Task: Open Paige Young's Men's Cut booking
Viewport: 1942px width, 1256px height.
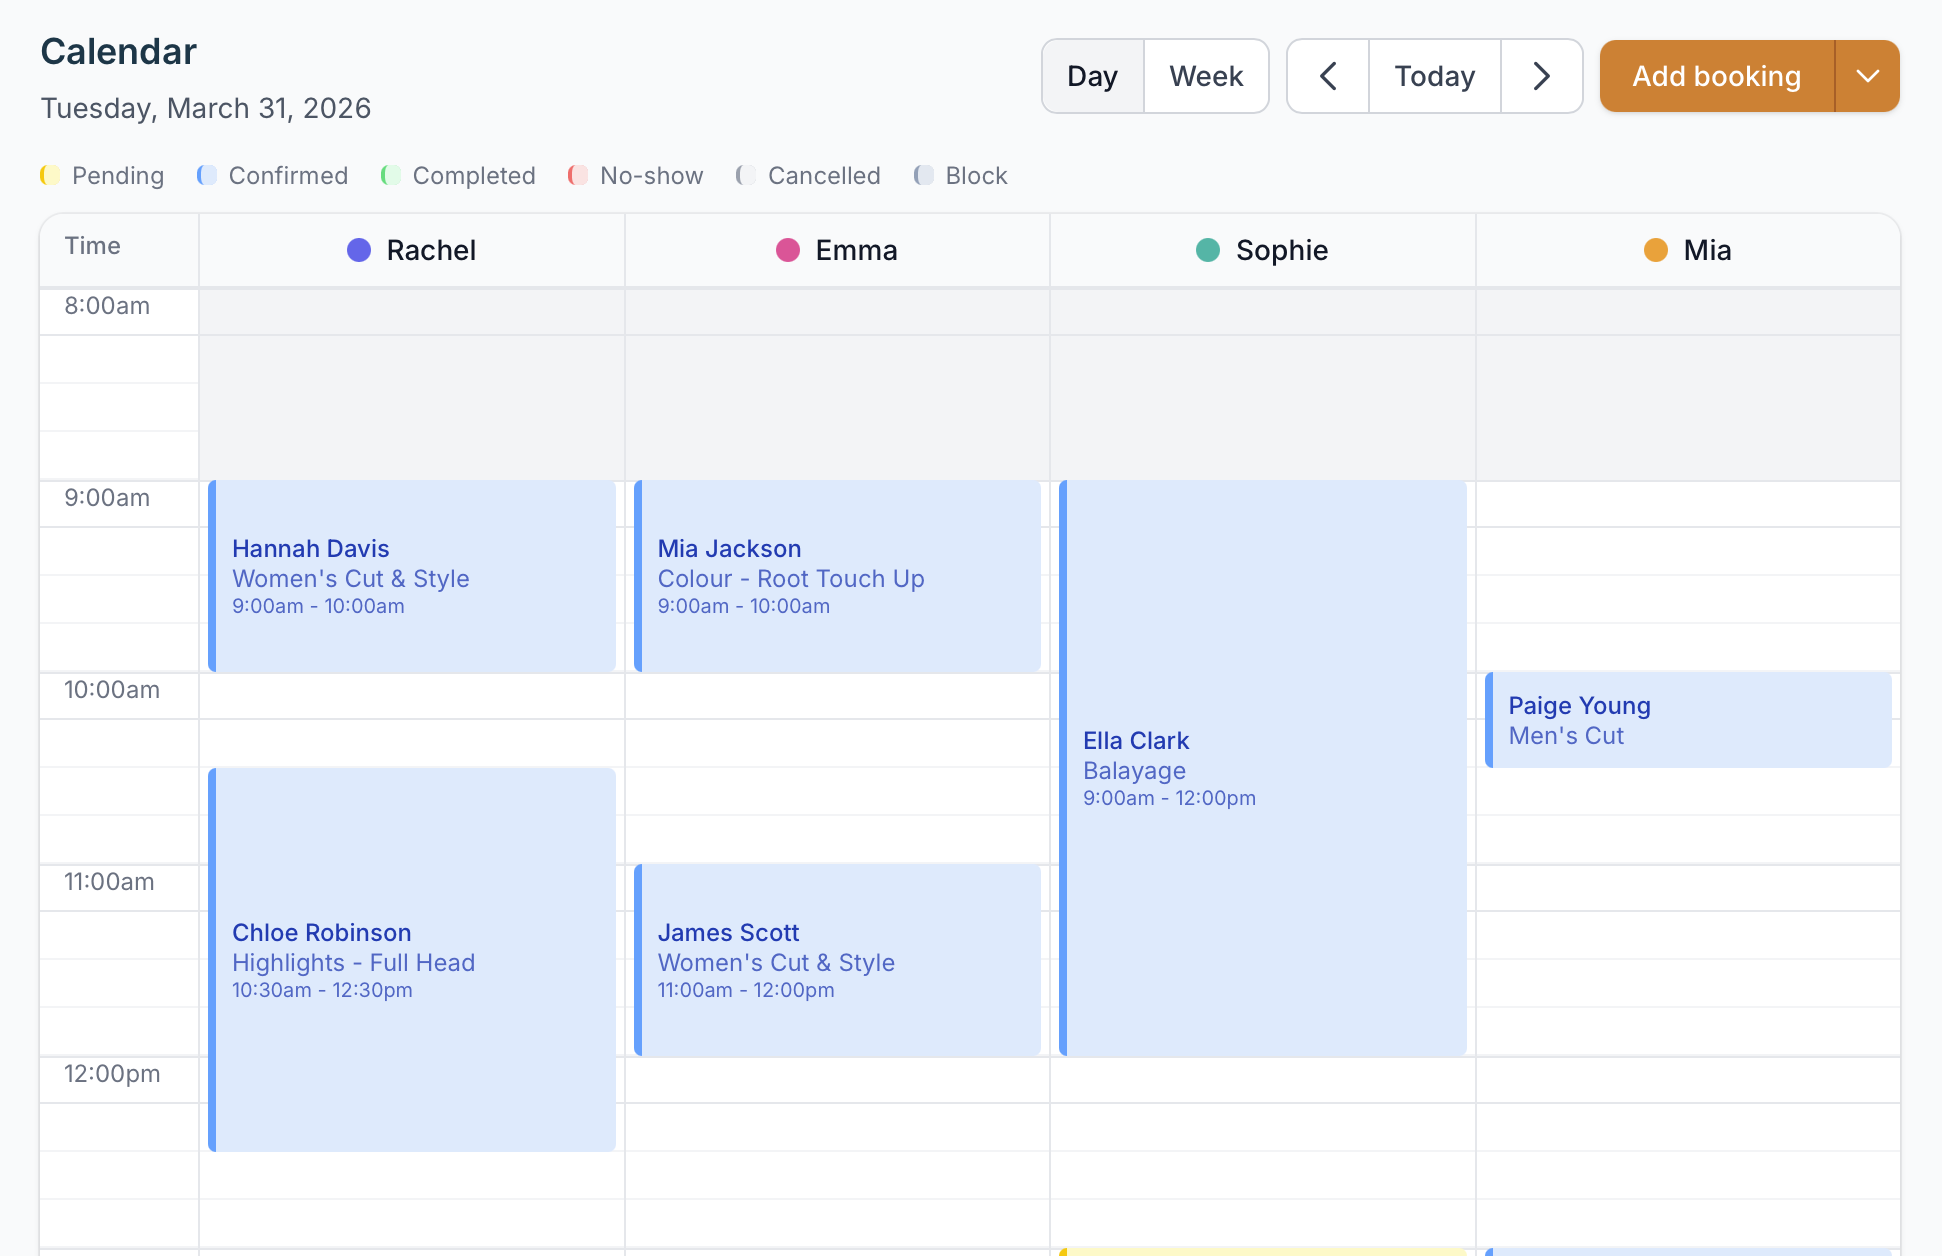Action: (x=1688, y=720)
